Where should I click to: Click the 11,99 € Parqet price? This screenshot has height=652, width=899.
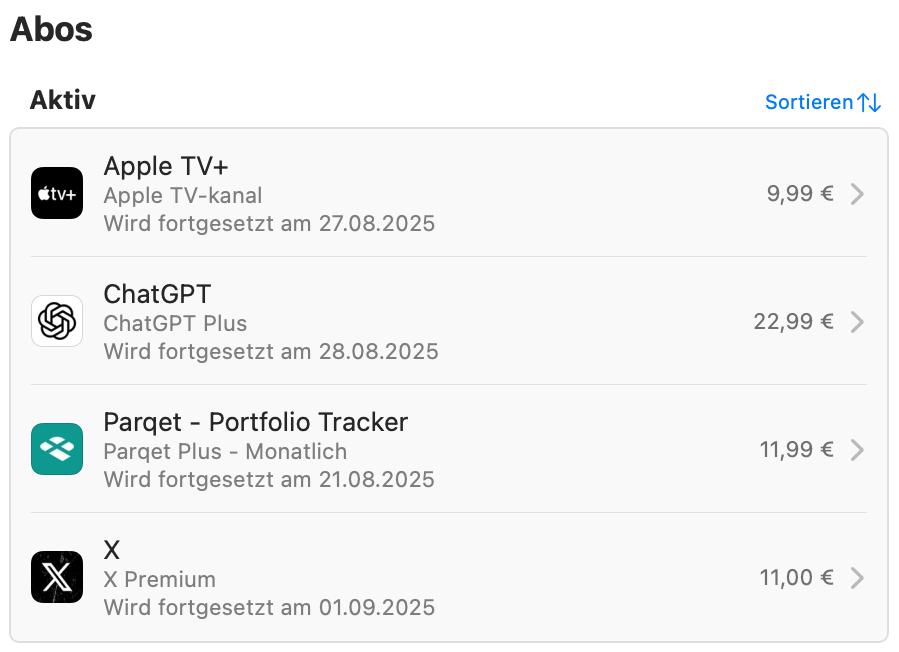pos(796,450)
